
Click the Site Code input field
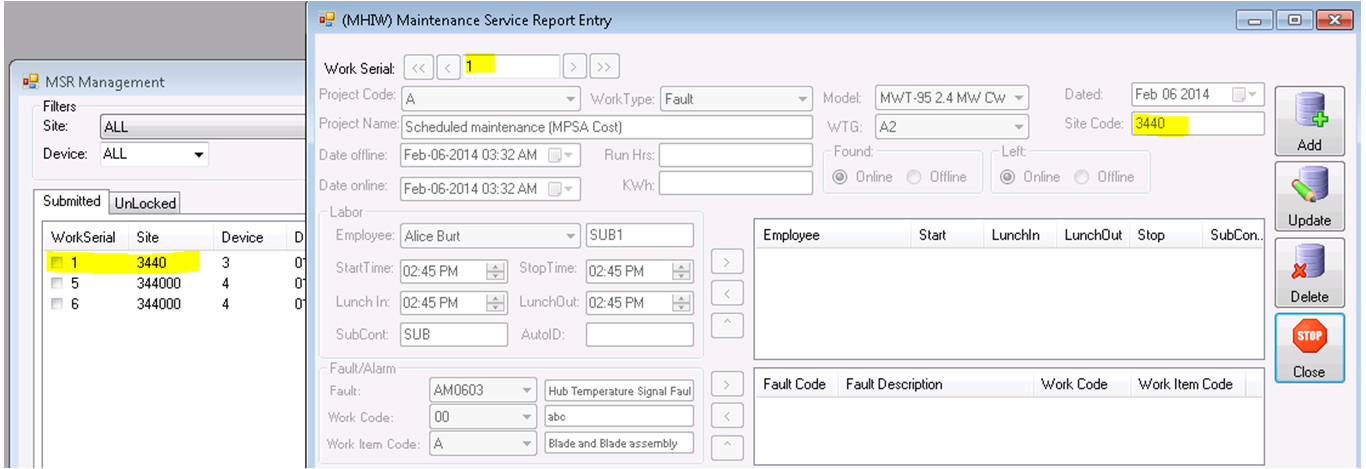pos(1197,125)
